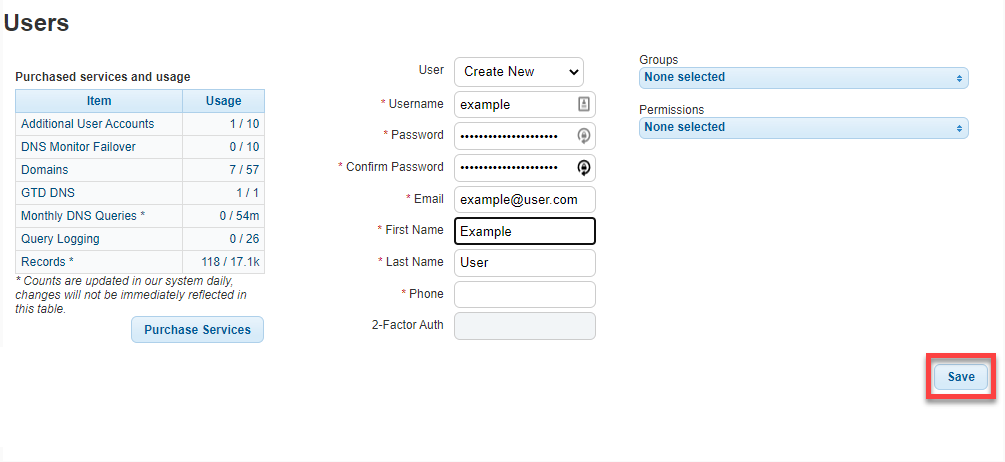Select the DNS Monitor Failover row
Screen dimensions: 1005x462
click(140, 147)
